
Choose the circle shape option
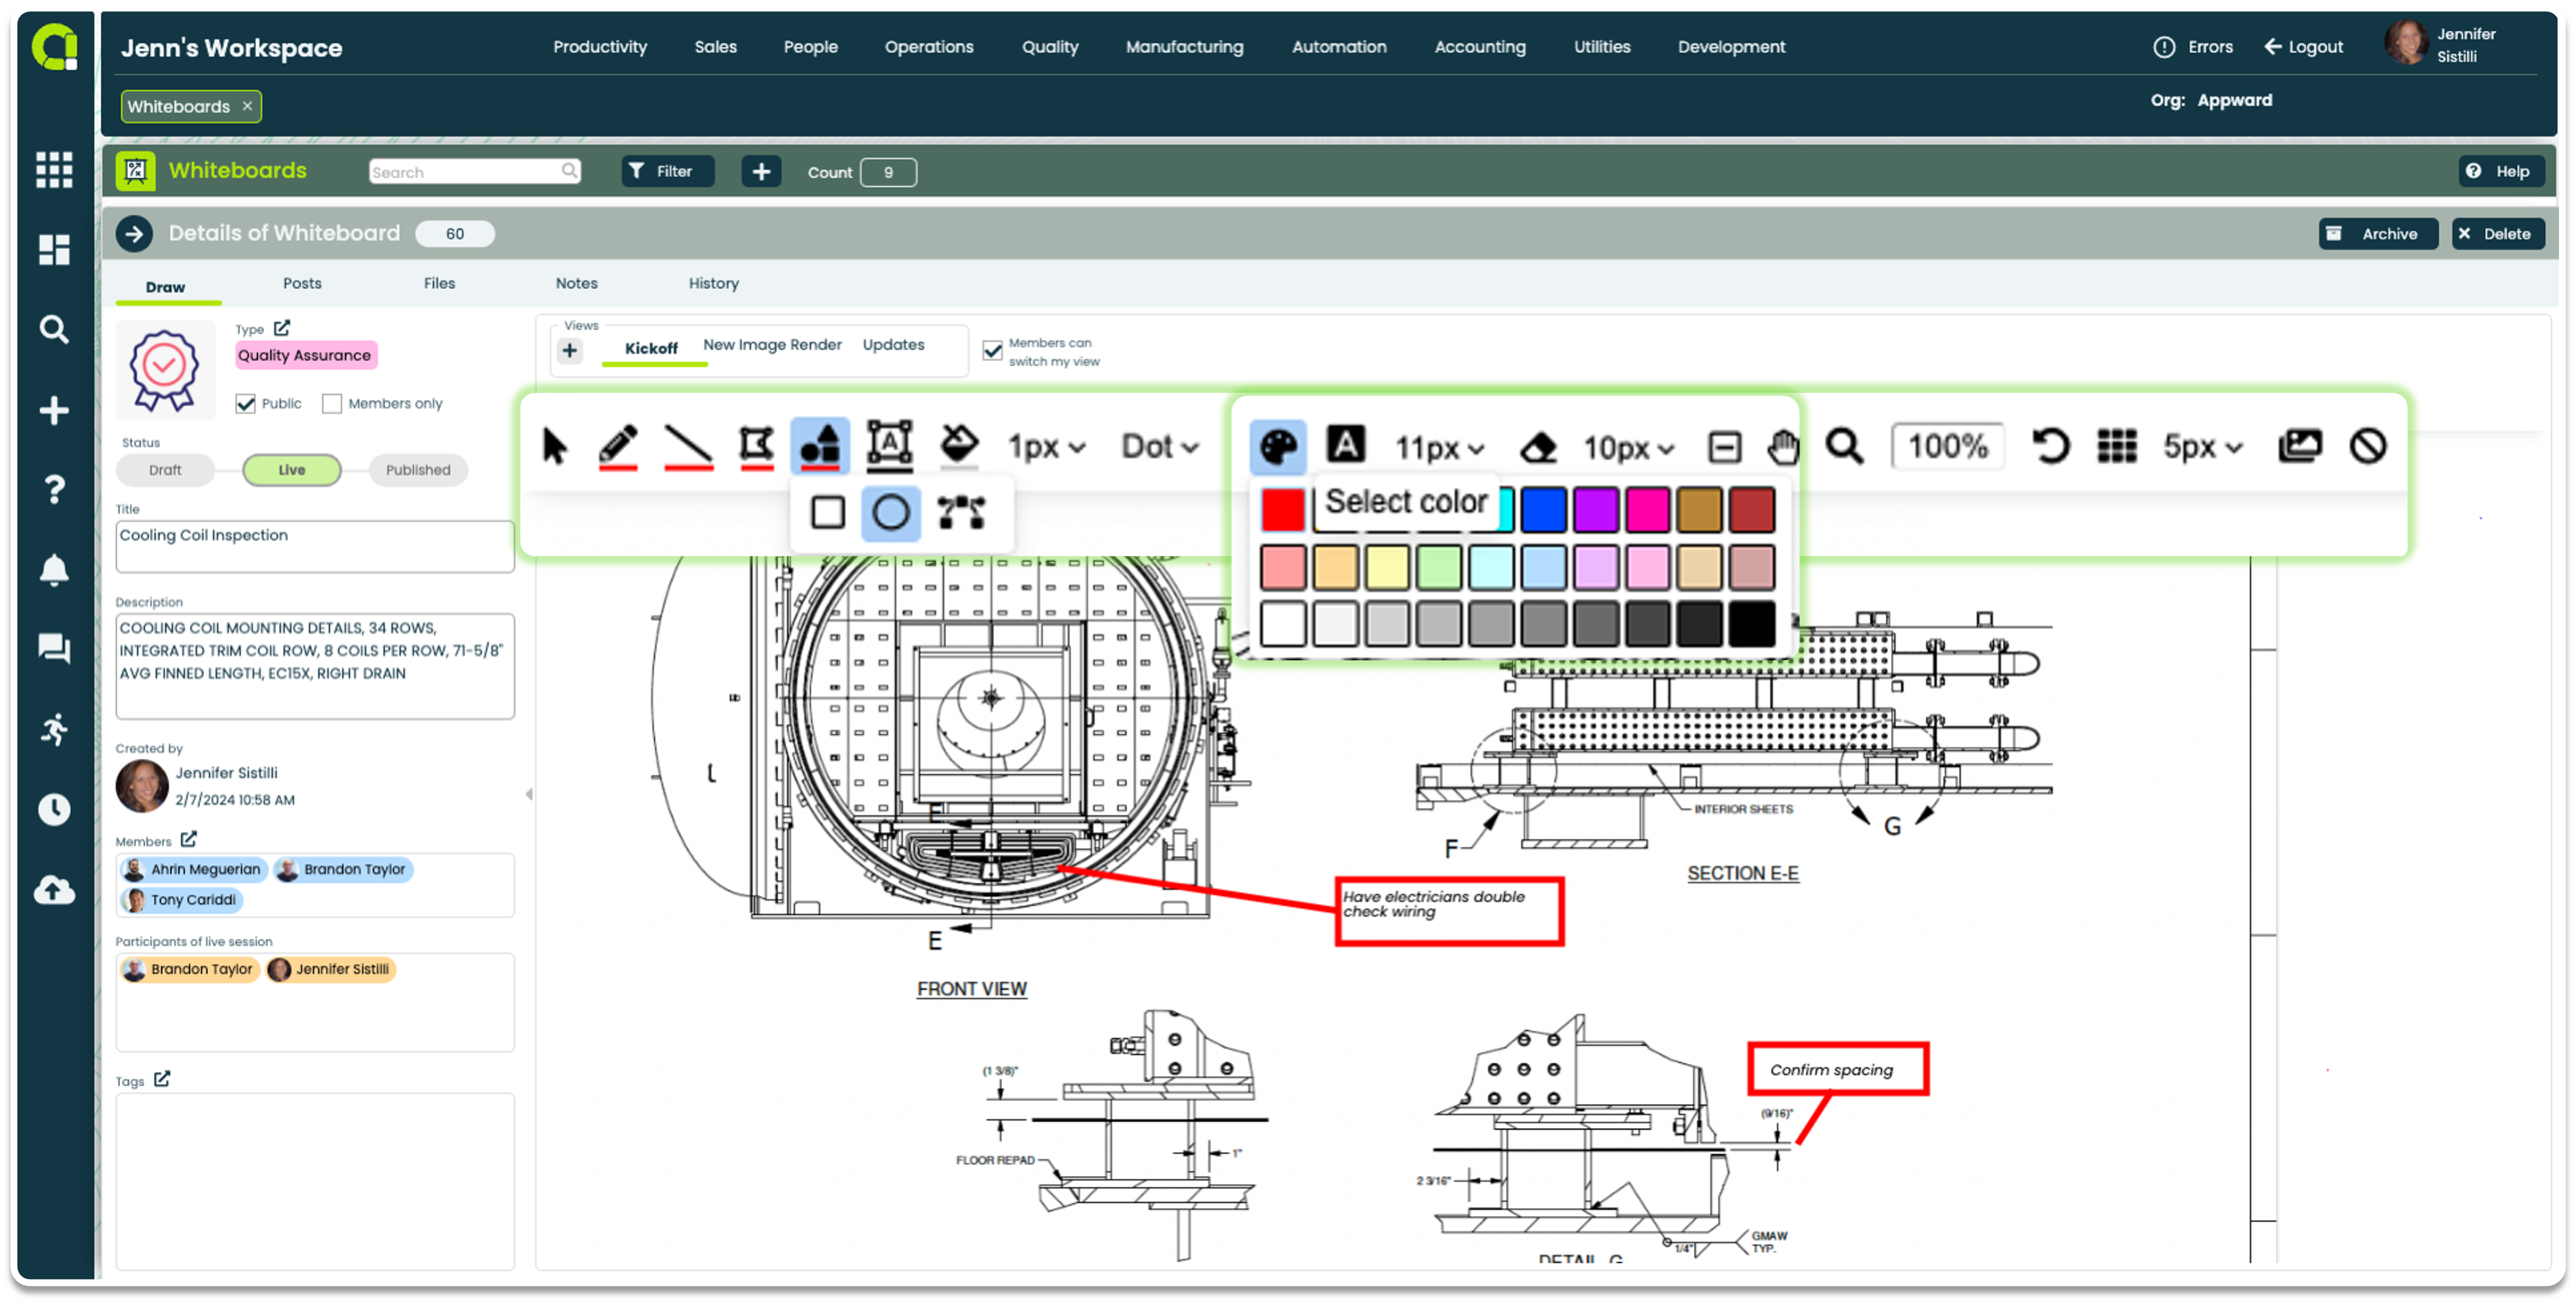(890, 513)
